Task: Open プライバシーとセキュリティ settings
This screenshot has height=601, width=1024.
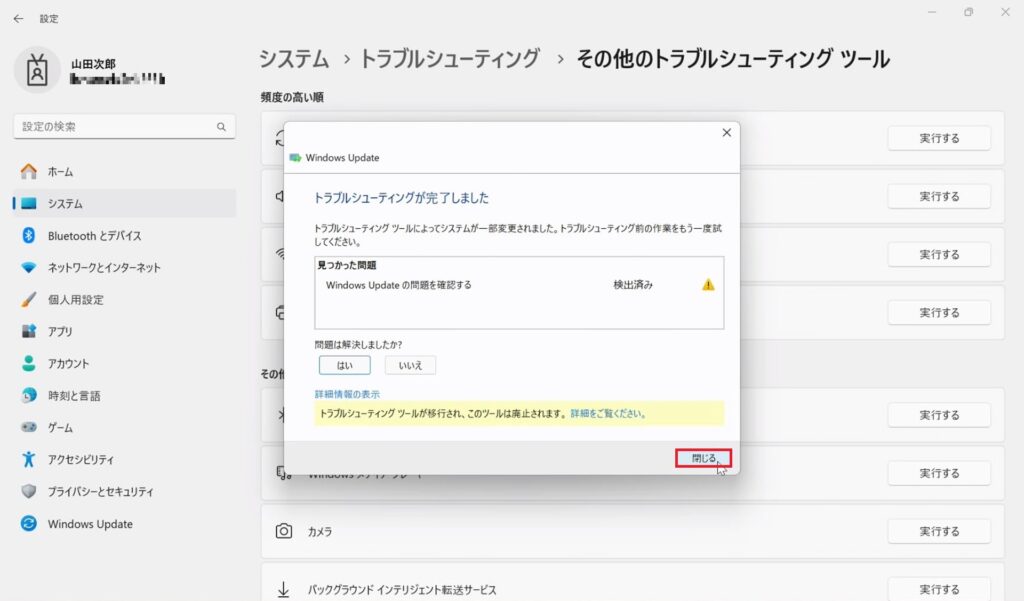Action: [x=124, y=492]
